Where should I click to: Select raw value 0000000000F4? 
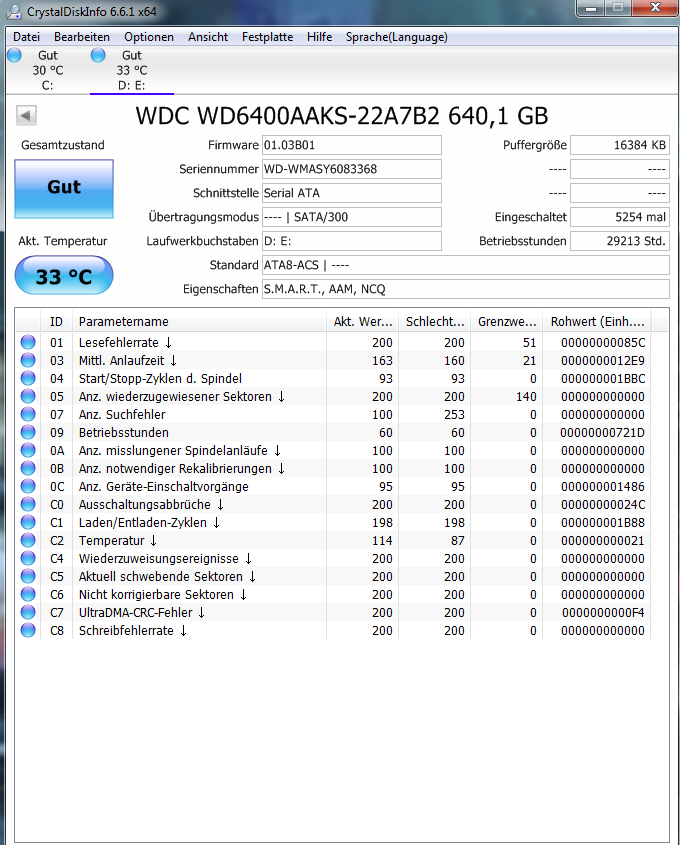tap(603, 613)
